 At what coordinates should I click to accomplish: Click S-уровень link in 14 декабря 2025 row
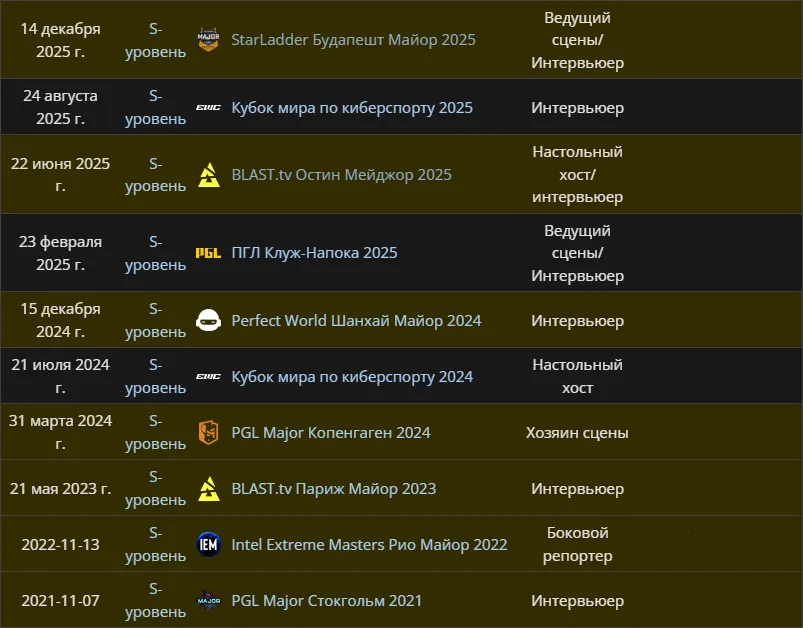(x=155, y=40)
